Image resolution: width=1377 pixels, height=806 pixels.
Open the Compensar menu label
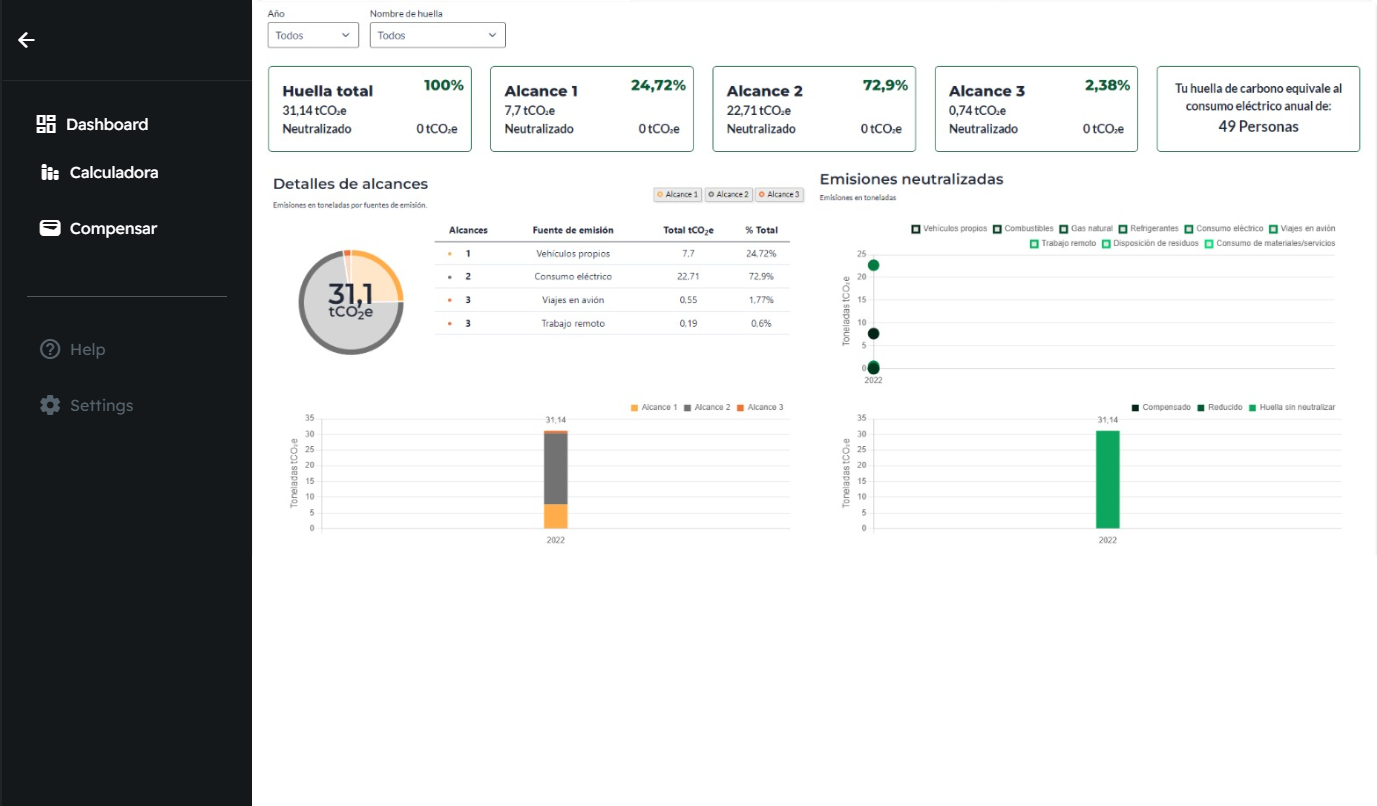click(113, 228)
